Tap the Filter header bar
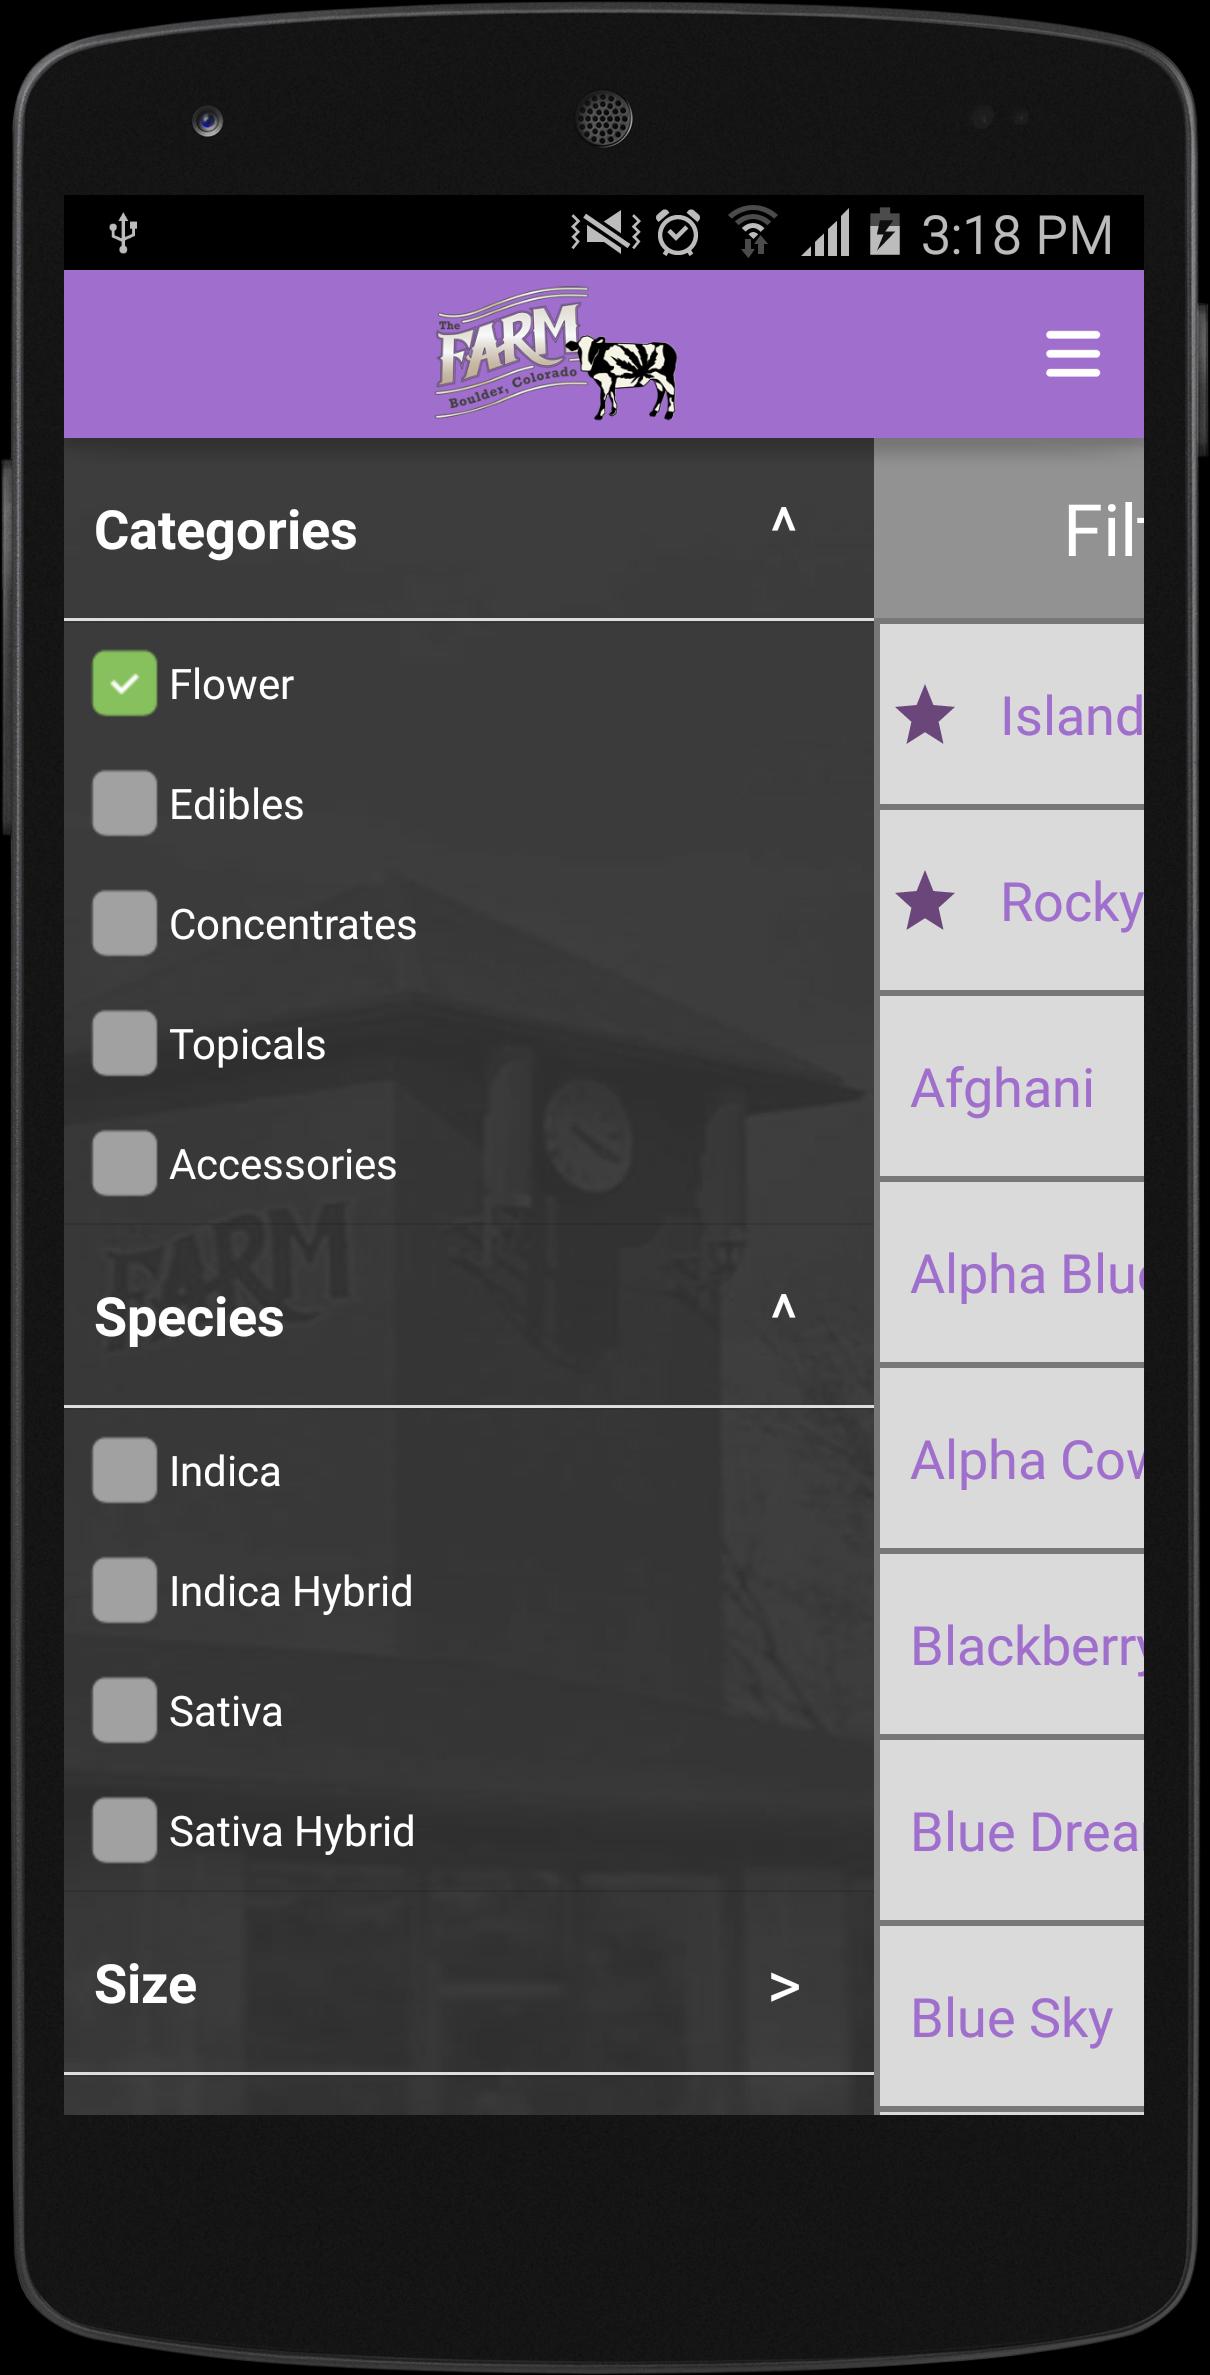This screenshot has width=1210, height=2375. point(1010,530)
